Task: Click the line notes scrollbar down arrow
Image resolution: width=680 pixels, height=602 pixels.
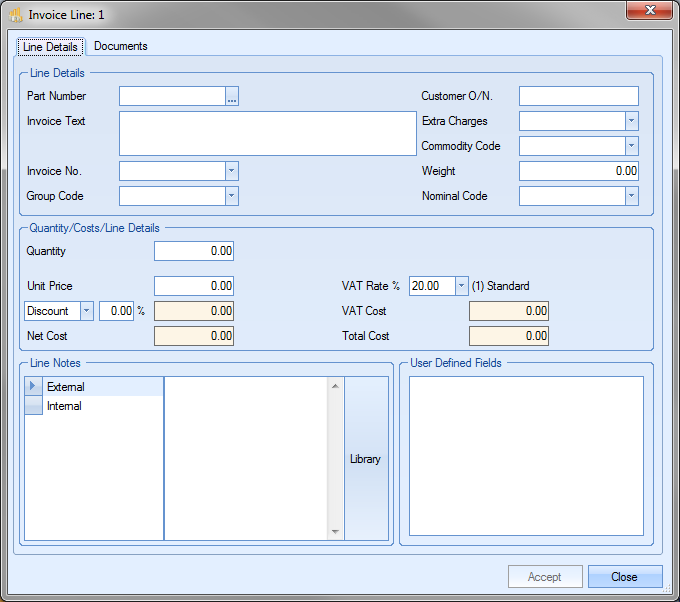Action: 335,532
